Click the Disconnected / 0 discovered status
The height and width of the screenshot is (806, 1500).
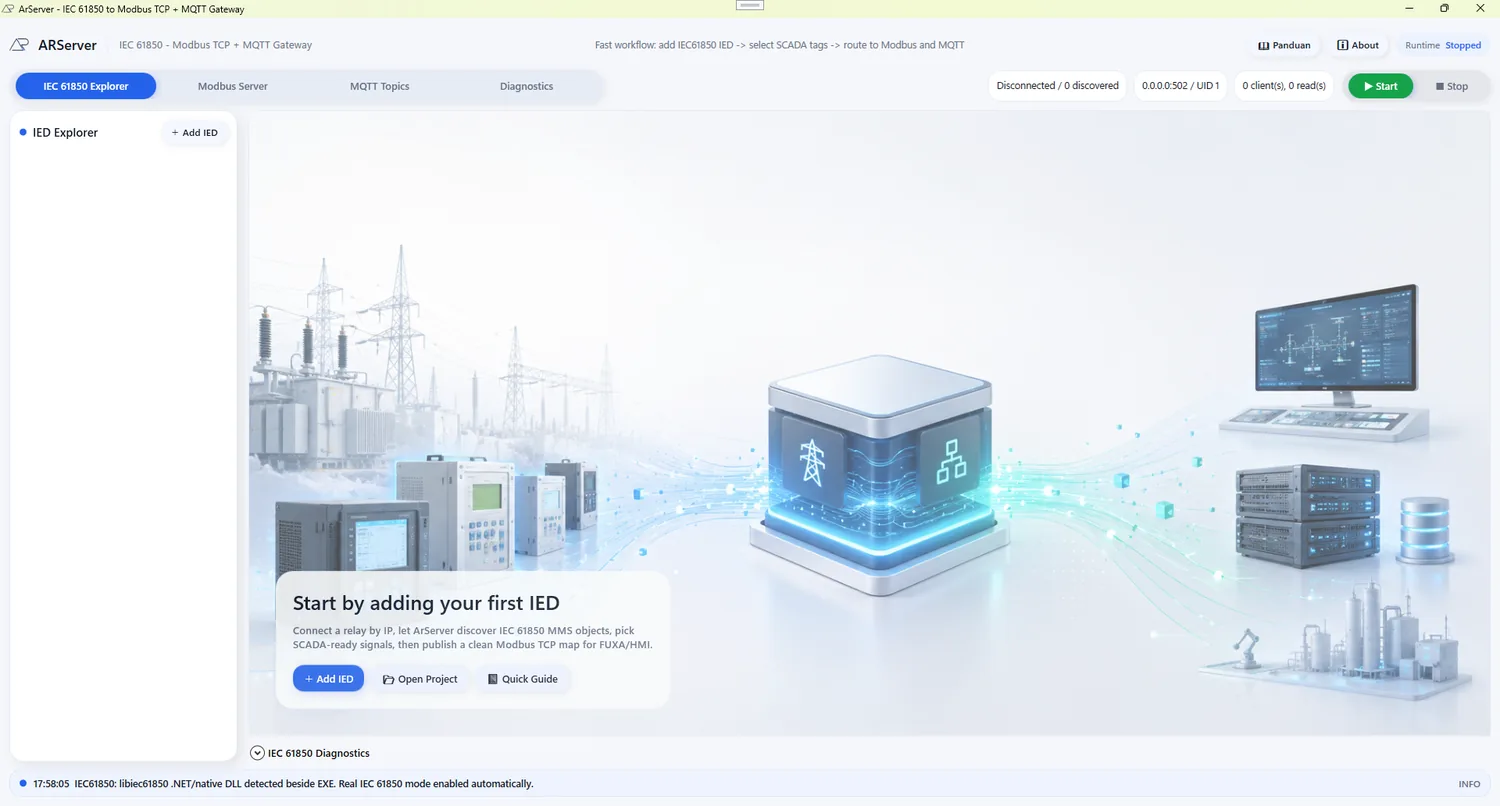pyautogui.click(x=1058, y=86)
